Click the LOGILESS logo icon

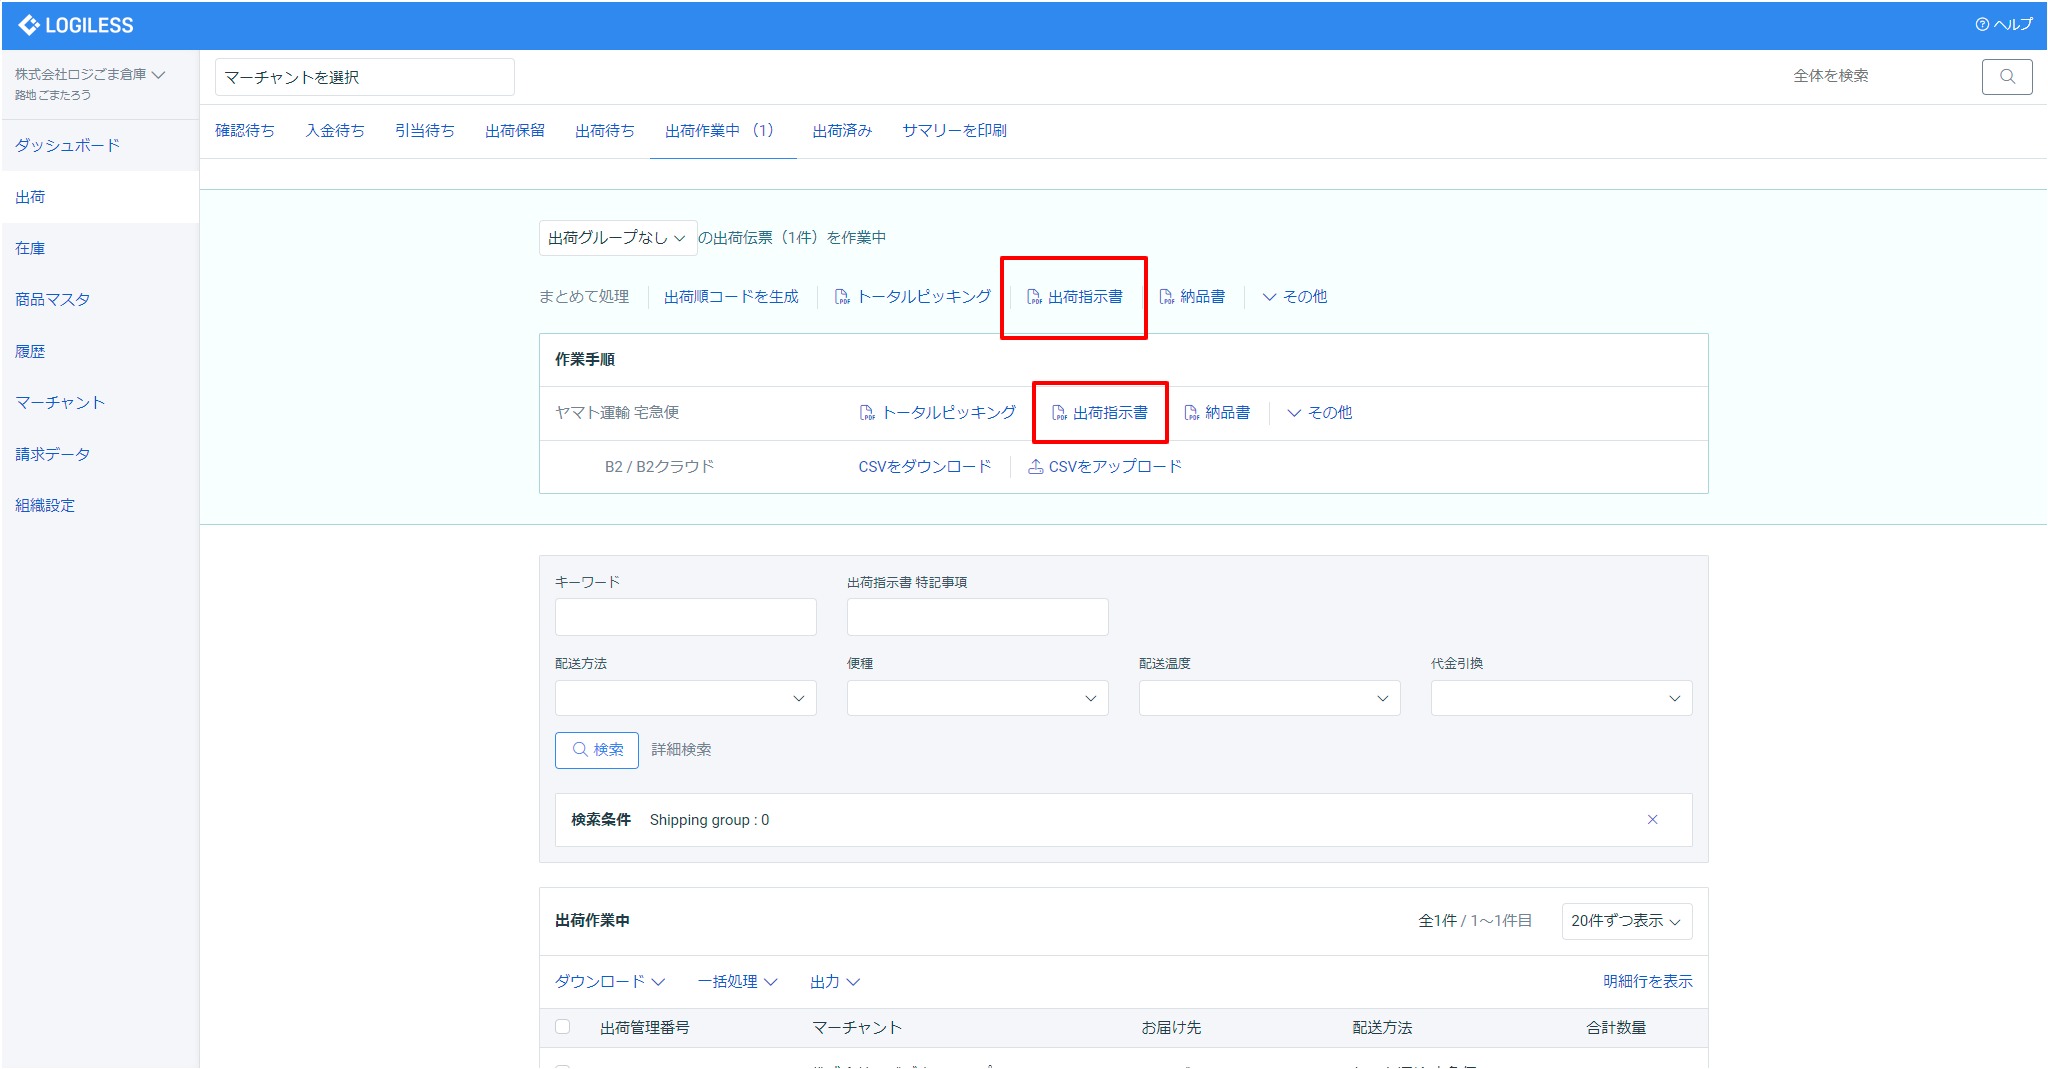[27, 25]
